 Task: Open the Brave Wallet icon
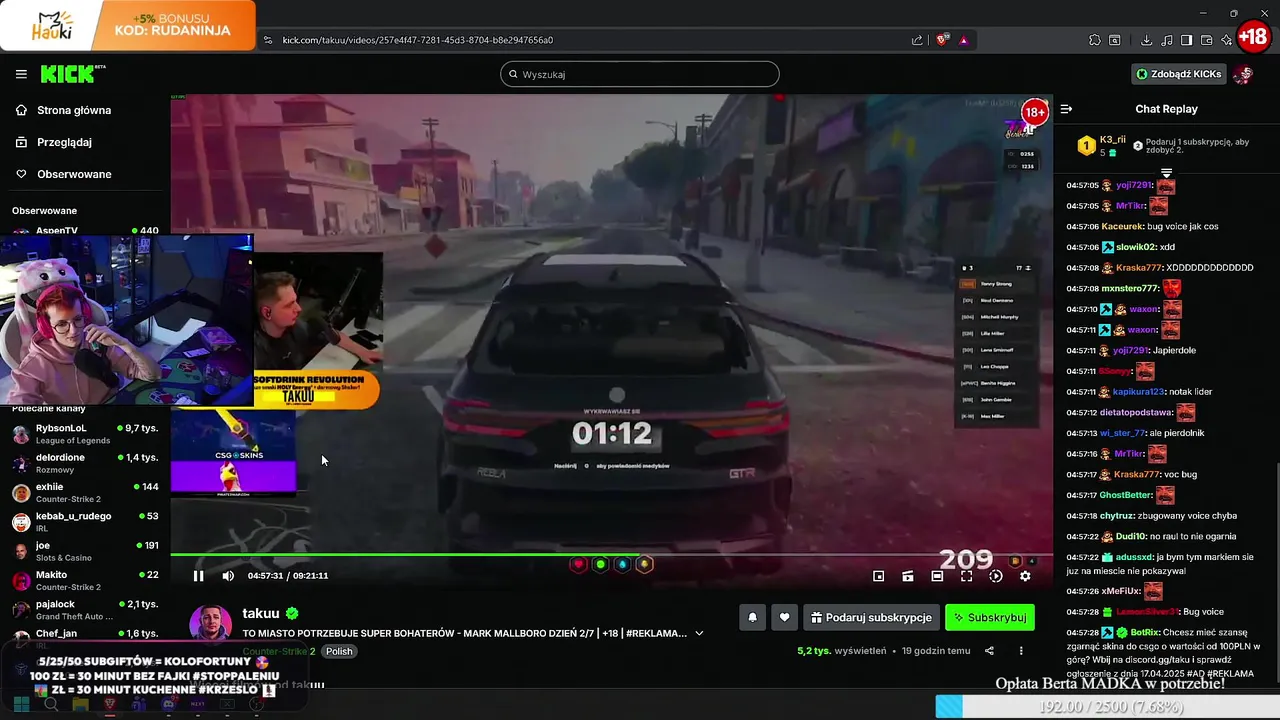tap(1206, 40)
